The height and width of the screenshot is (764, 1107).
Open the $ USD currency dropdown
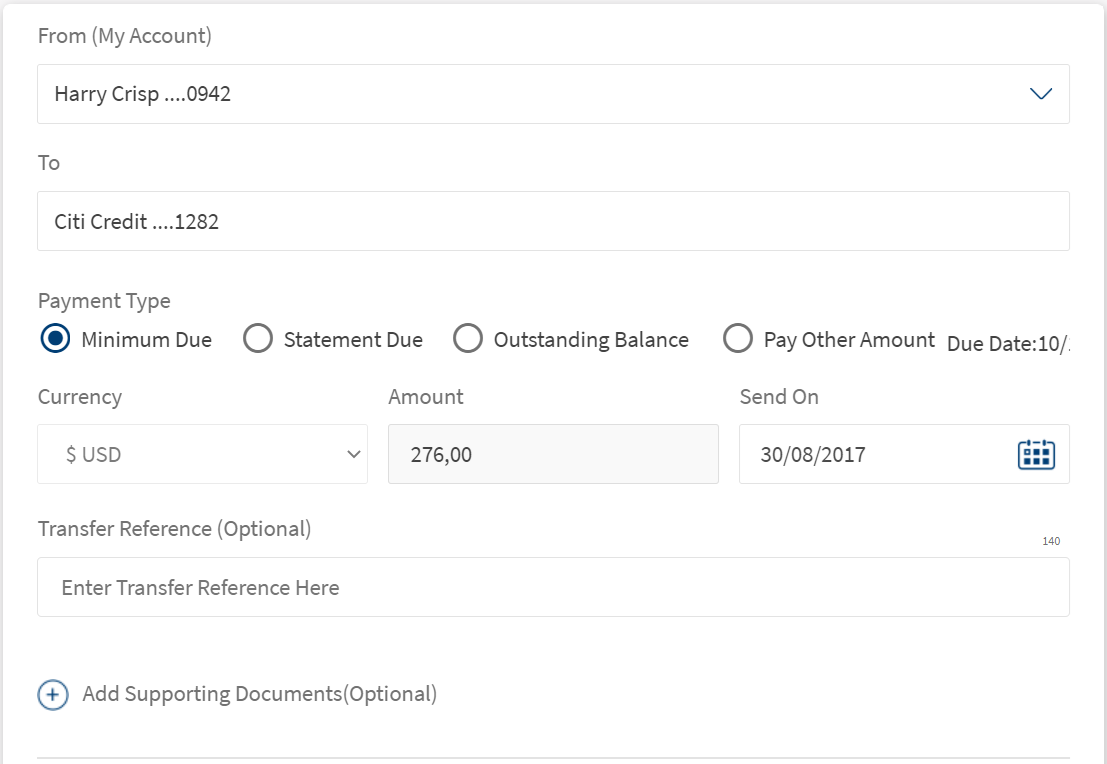coord(202,454)
